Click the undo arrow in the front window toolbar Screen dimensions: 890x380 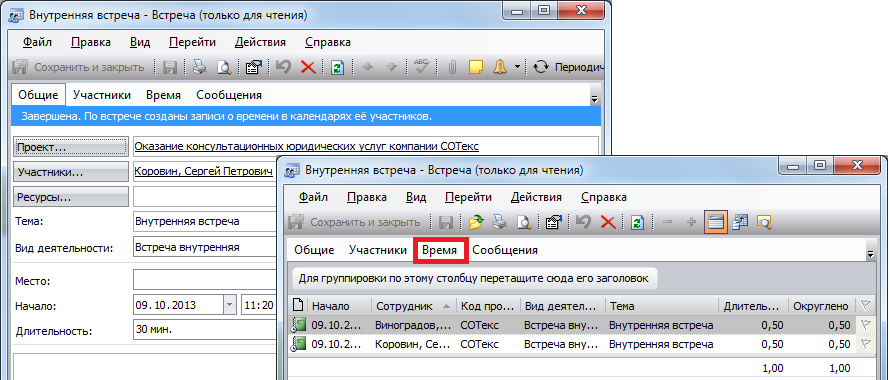pos(583,222)
